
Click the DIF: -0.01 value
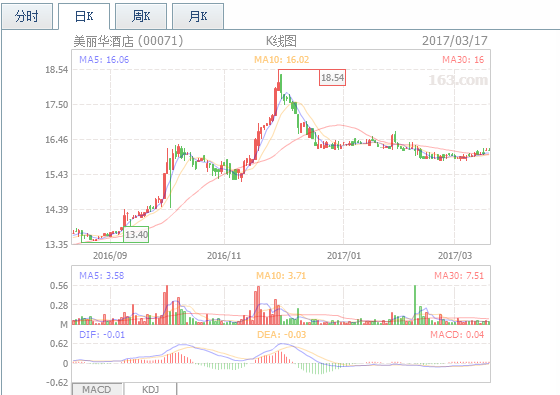tap(102, 335)
